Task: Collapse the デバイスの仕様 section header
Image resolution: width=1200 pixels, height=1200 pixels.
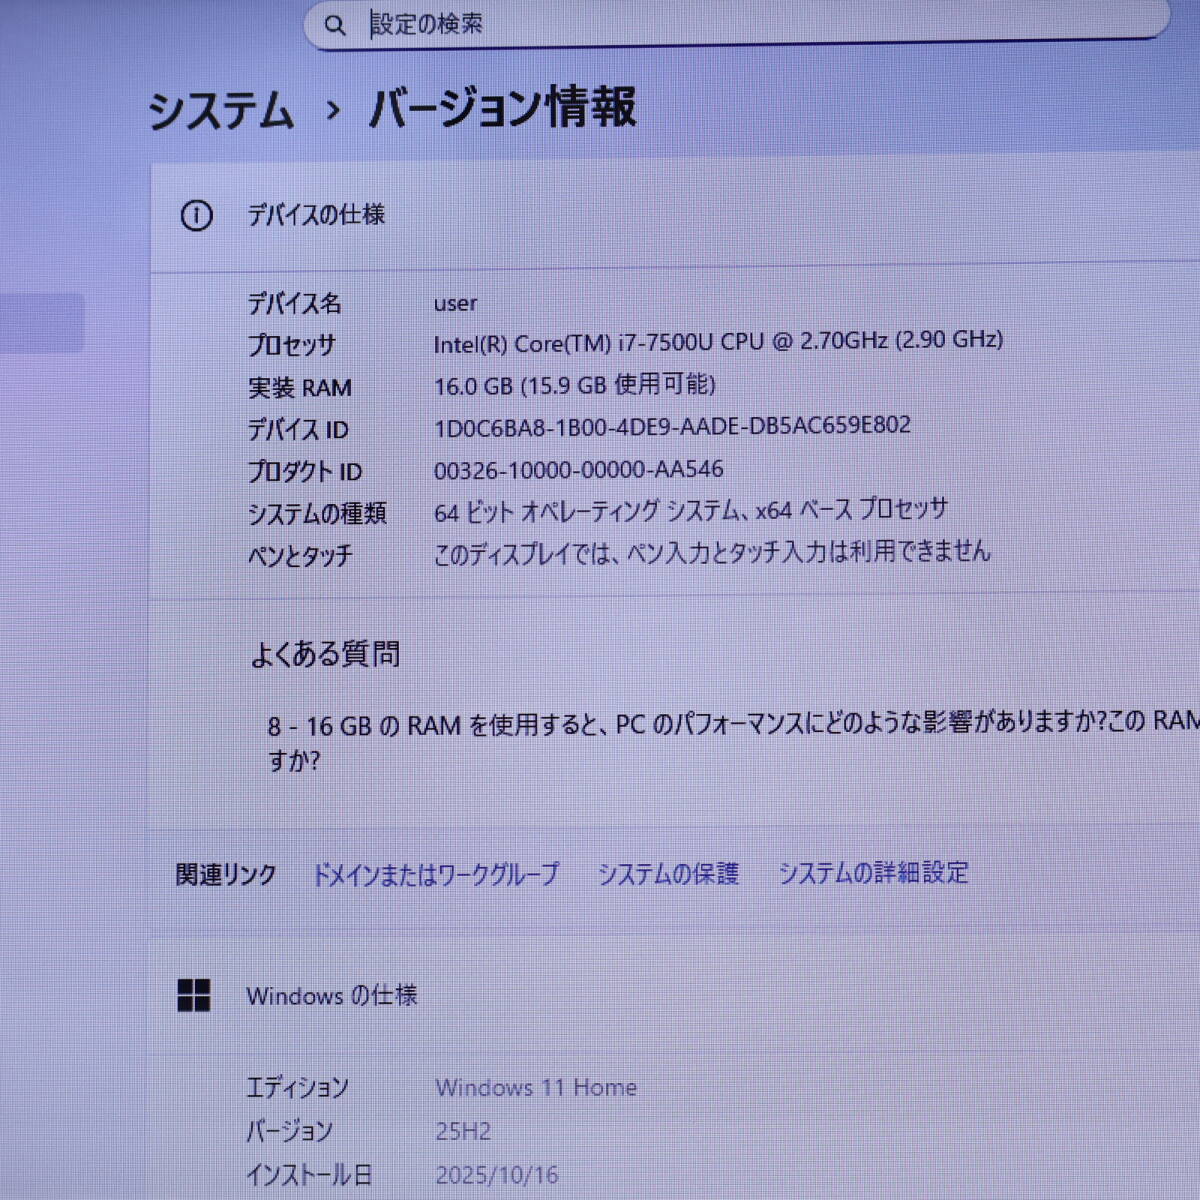Action: (675, 215)
